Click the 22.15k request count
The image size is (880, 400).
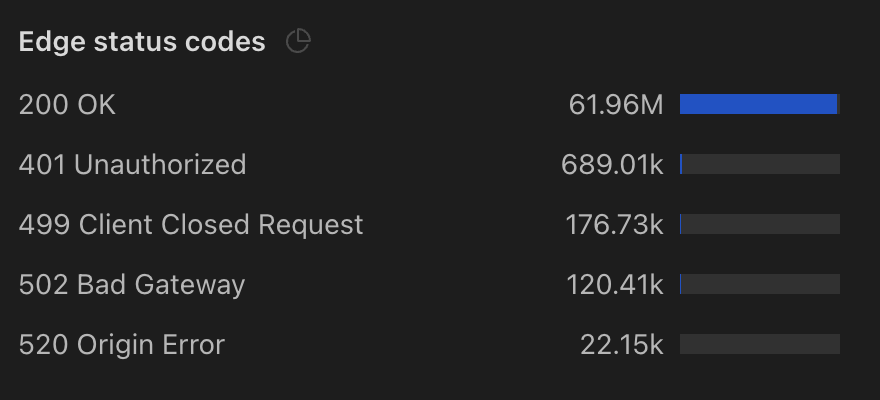(621, 344)
